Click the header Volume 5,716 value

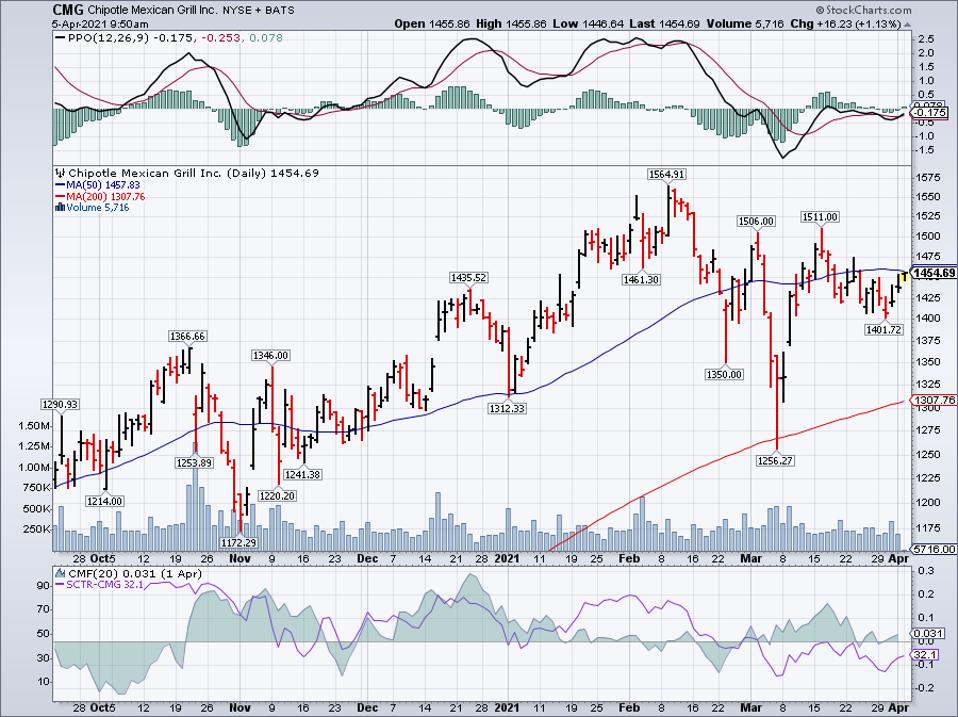coord(745,24)
